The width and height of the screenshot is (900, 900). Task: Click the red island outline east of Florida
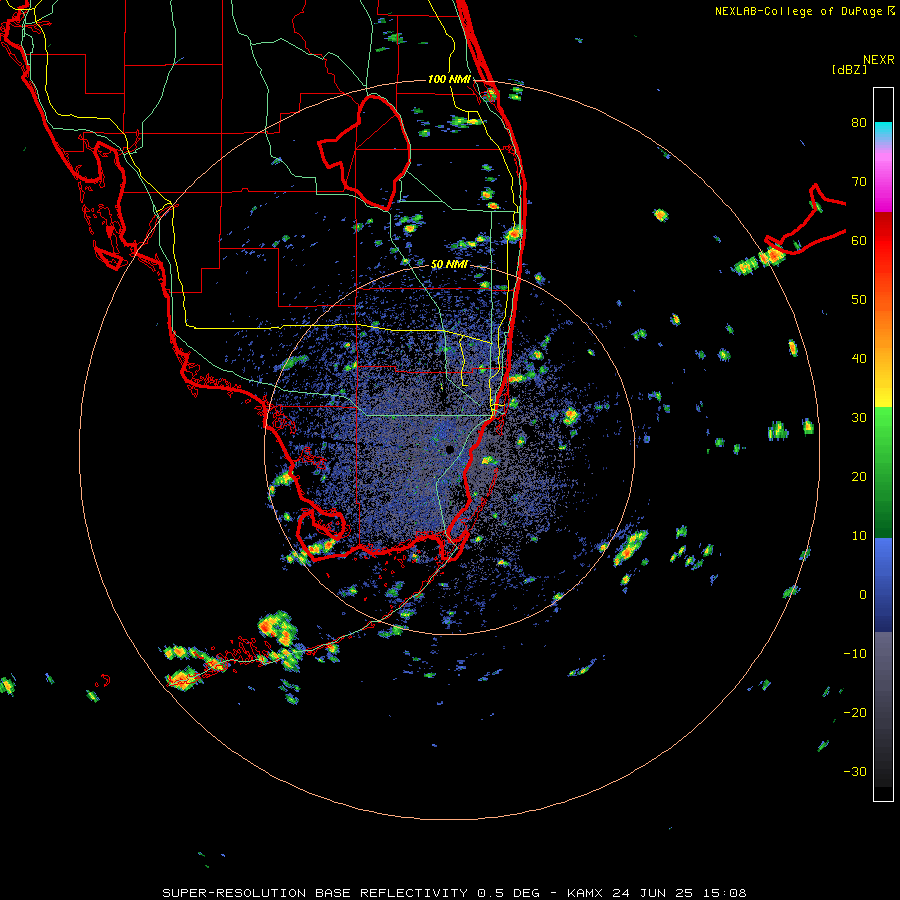(805, 221)
